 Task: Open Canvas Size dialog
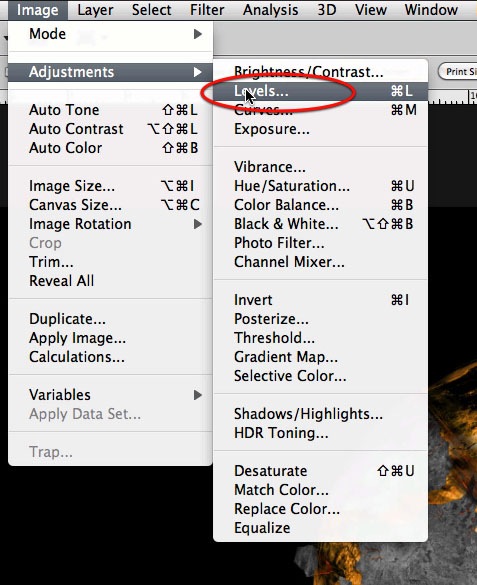pos(110,205)
